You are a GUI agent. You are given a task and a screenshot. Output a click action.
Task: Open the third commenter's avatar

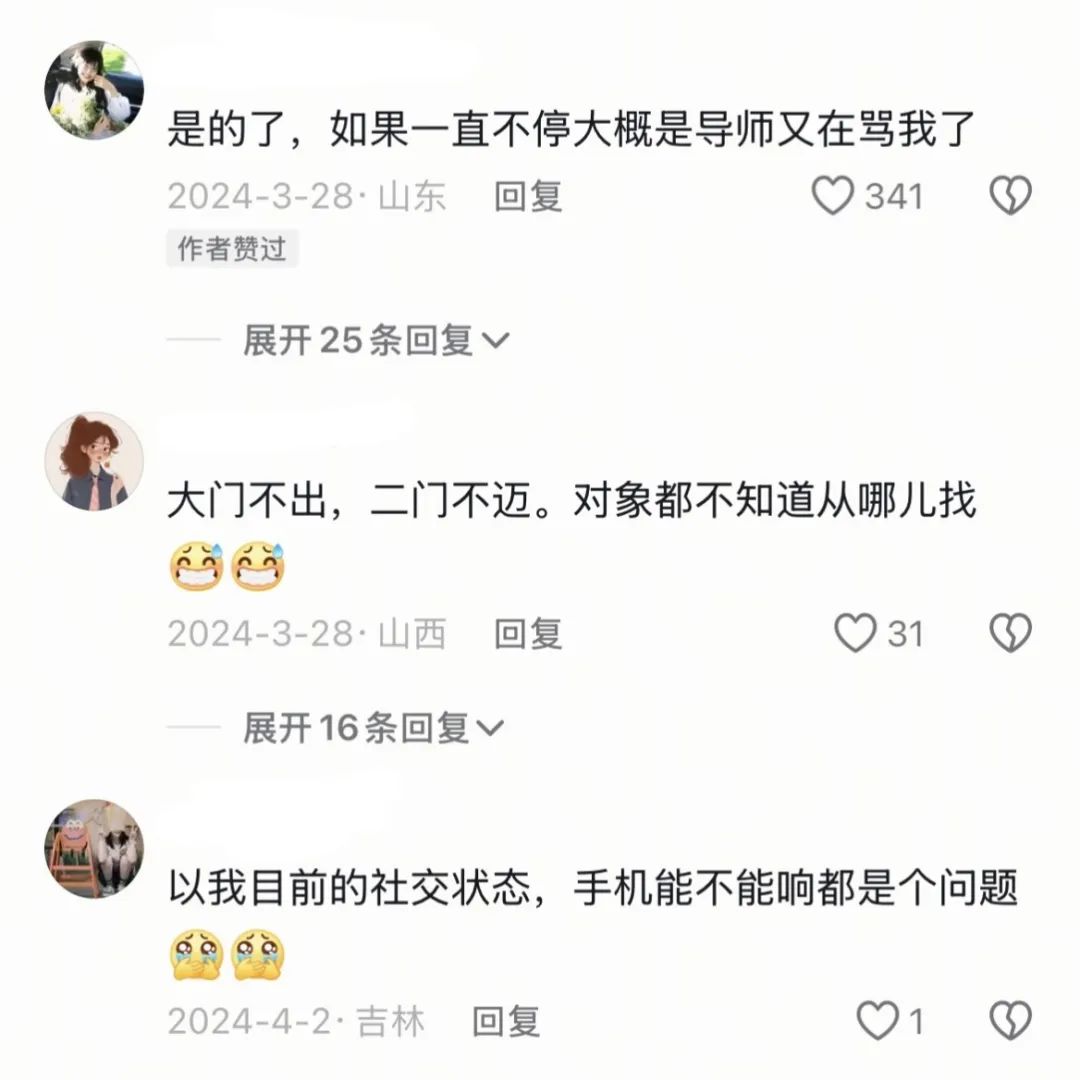click(94, 849)
